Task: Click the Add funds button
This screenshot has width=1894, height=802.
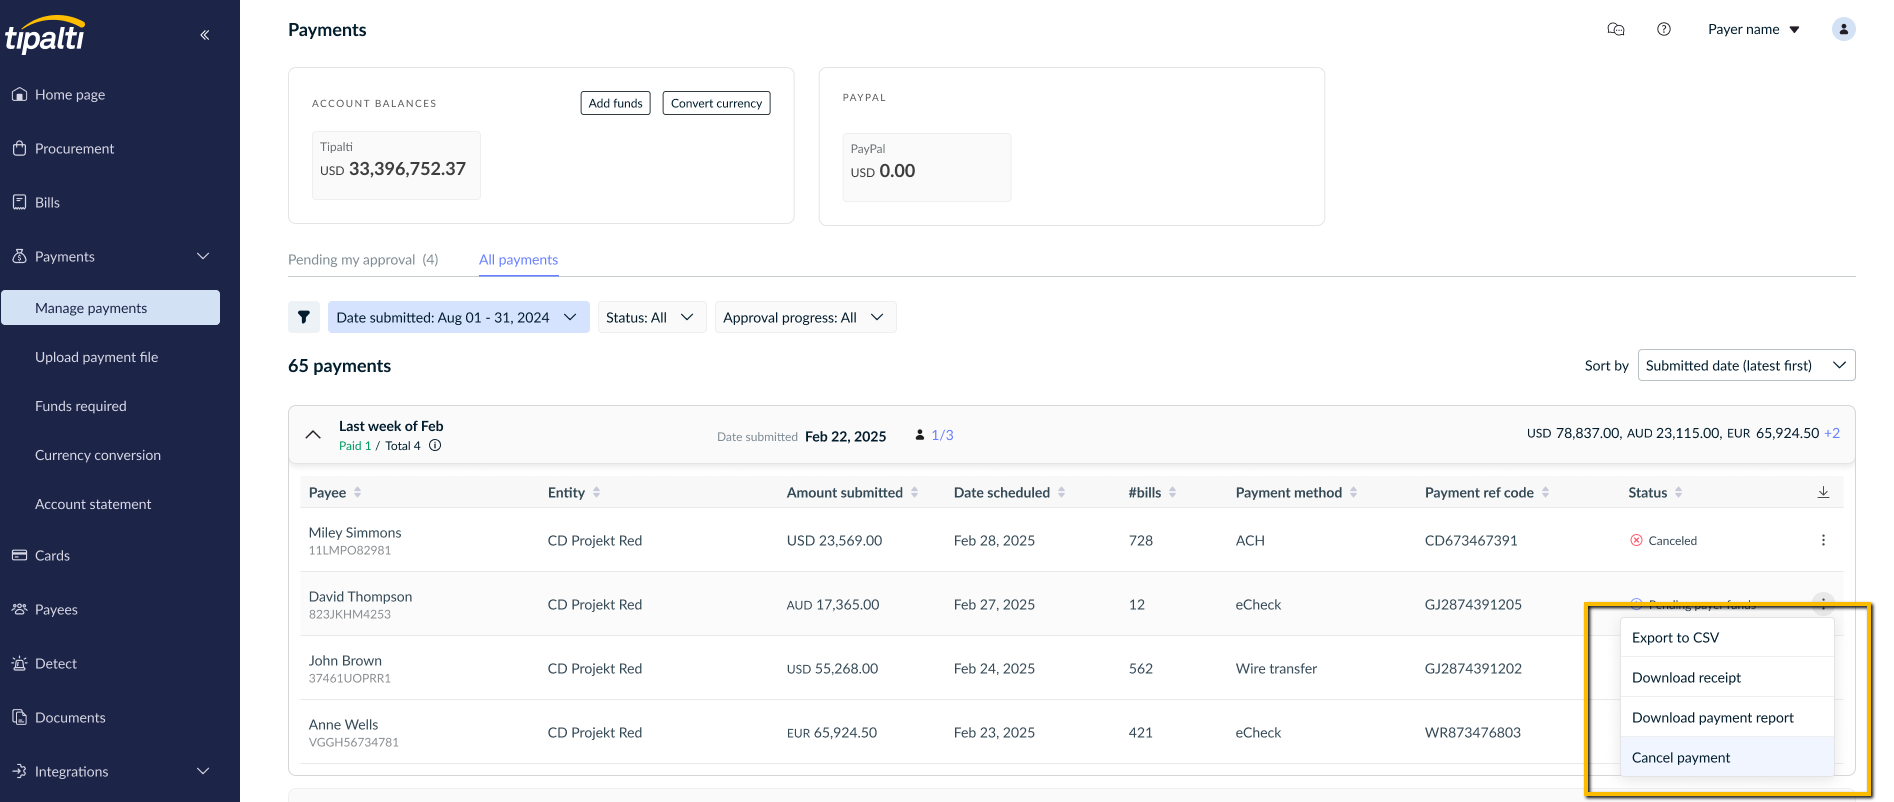Action: (615, 103)
